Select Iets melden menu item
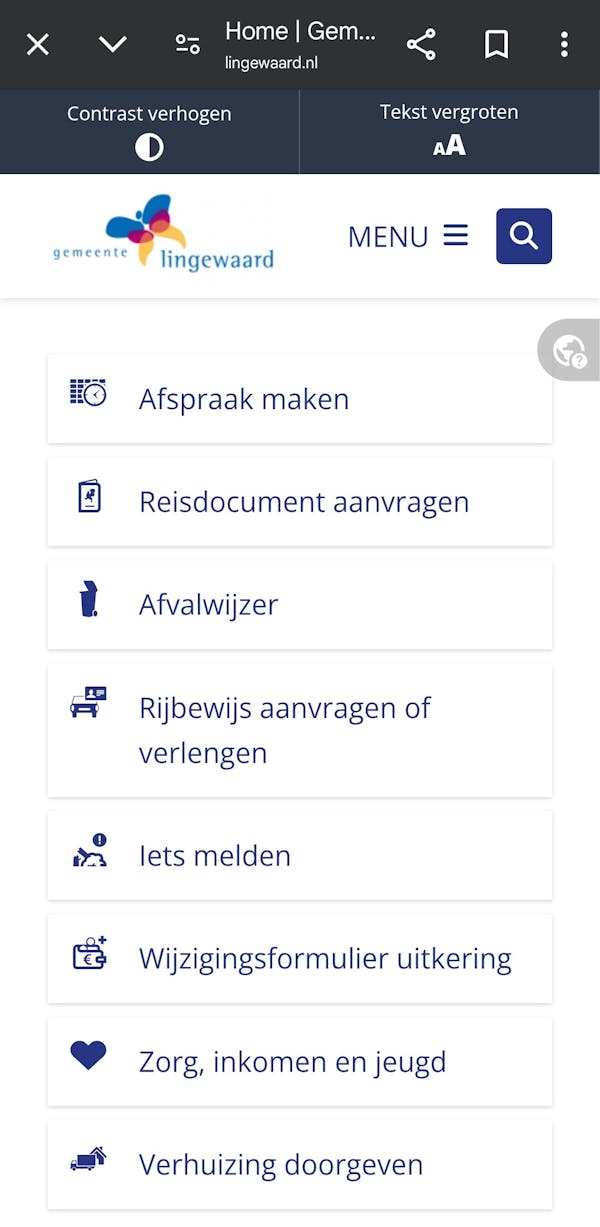Image resolution: width=600 pixels, height=1227 pixels. tap(215, 856)
